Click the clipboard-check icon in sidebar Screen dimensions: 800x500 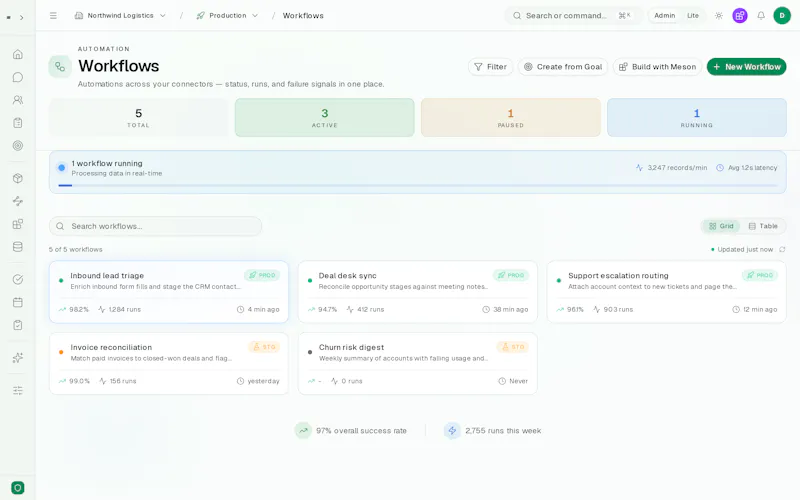(x=18, y=325)
